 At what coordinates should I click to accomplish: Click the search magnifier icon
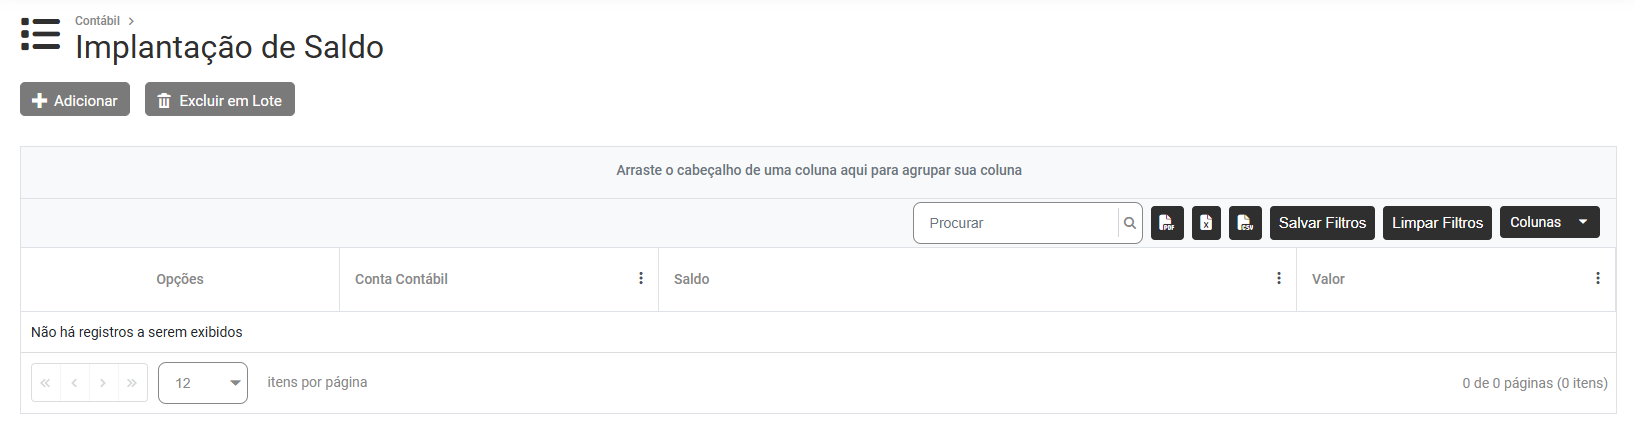(x=1130, y=223)
